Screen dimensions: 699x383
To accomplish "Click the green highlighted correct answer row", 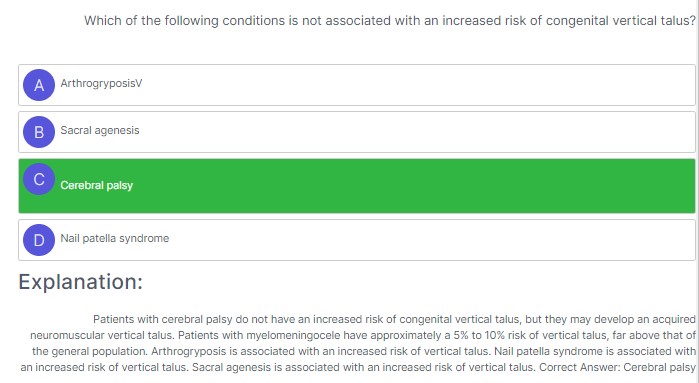I will pyautogui.click(x=357, y=186).
